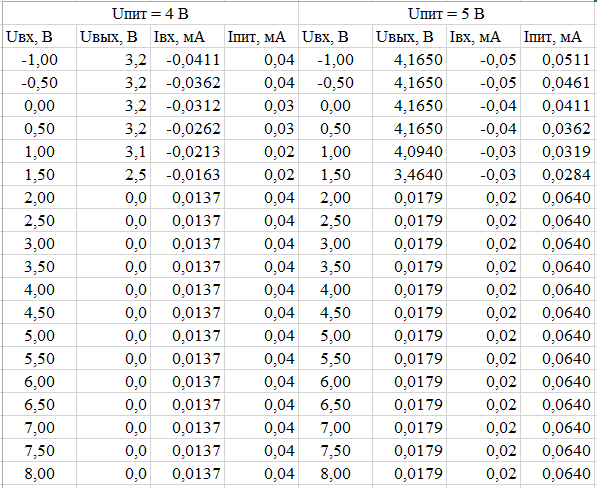
Task: Select the cell containing 4,0940
Action: point(409,152)
